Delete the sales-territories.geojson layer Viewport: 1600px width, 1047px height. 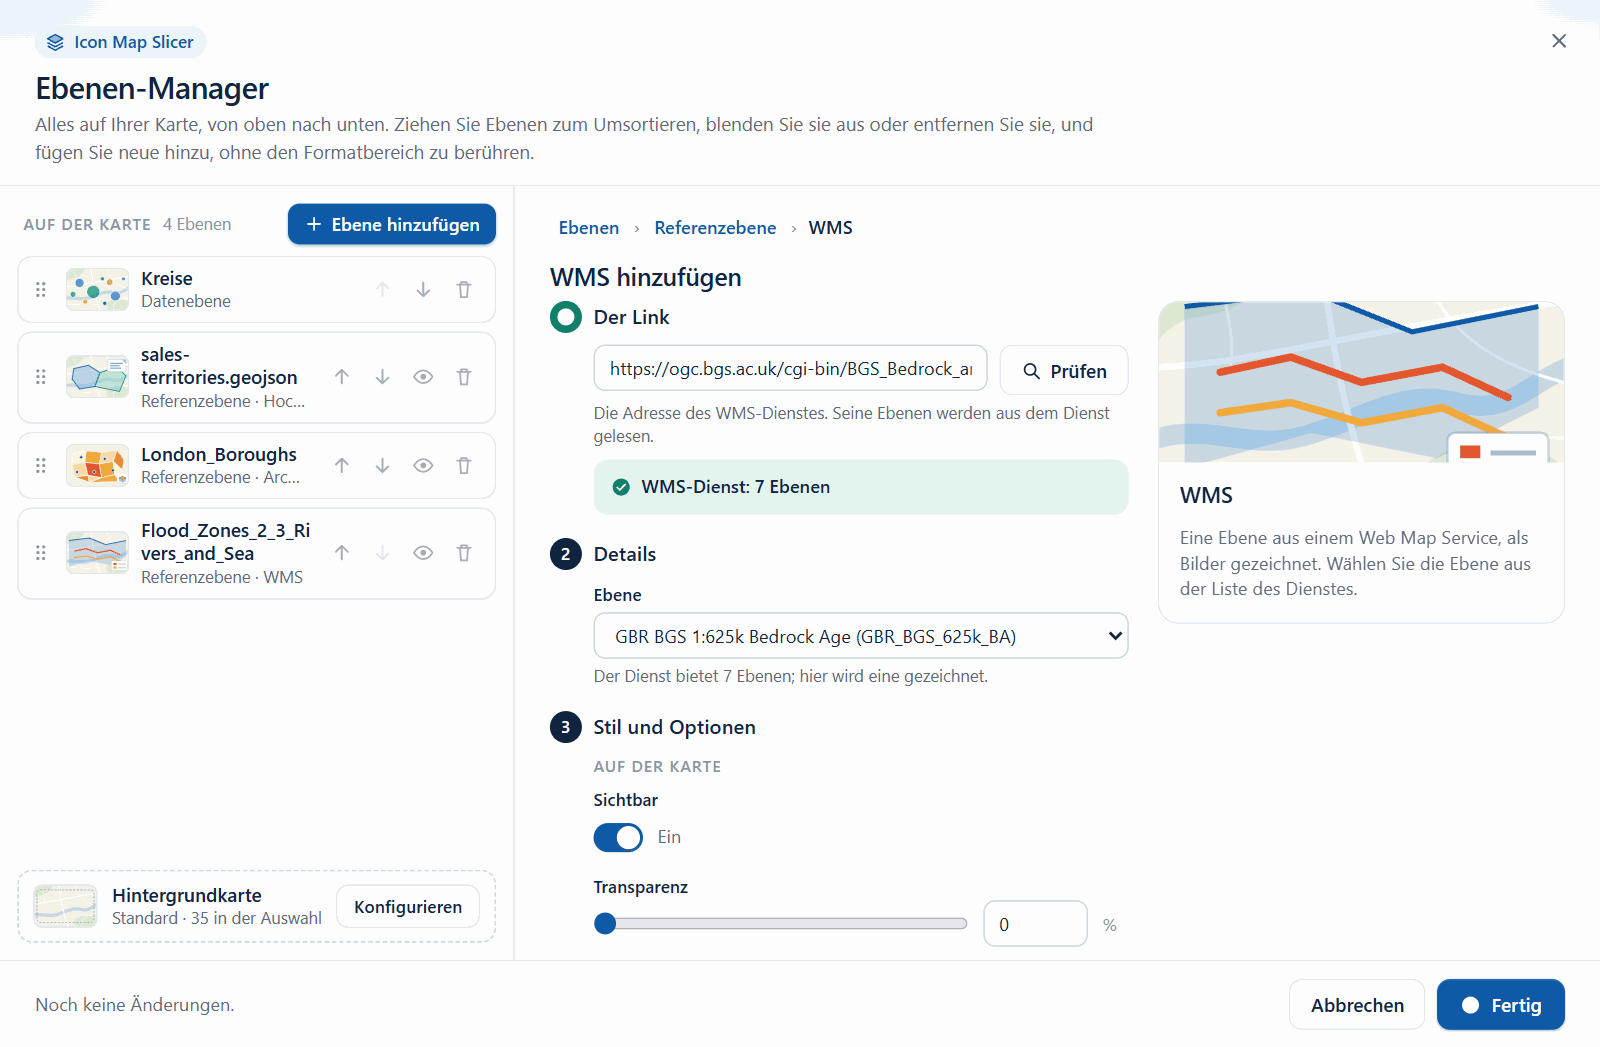pos(464,377)
